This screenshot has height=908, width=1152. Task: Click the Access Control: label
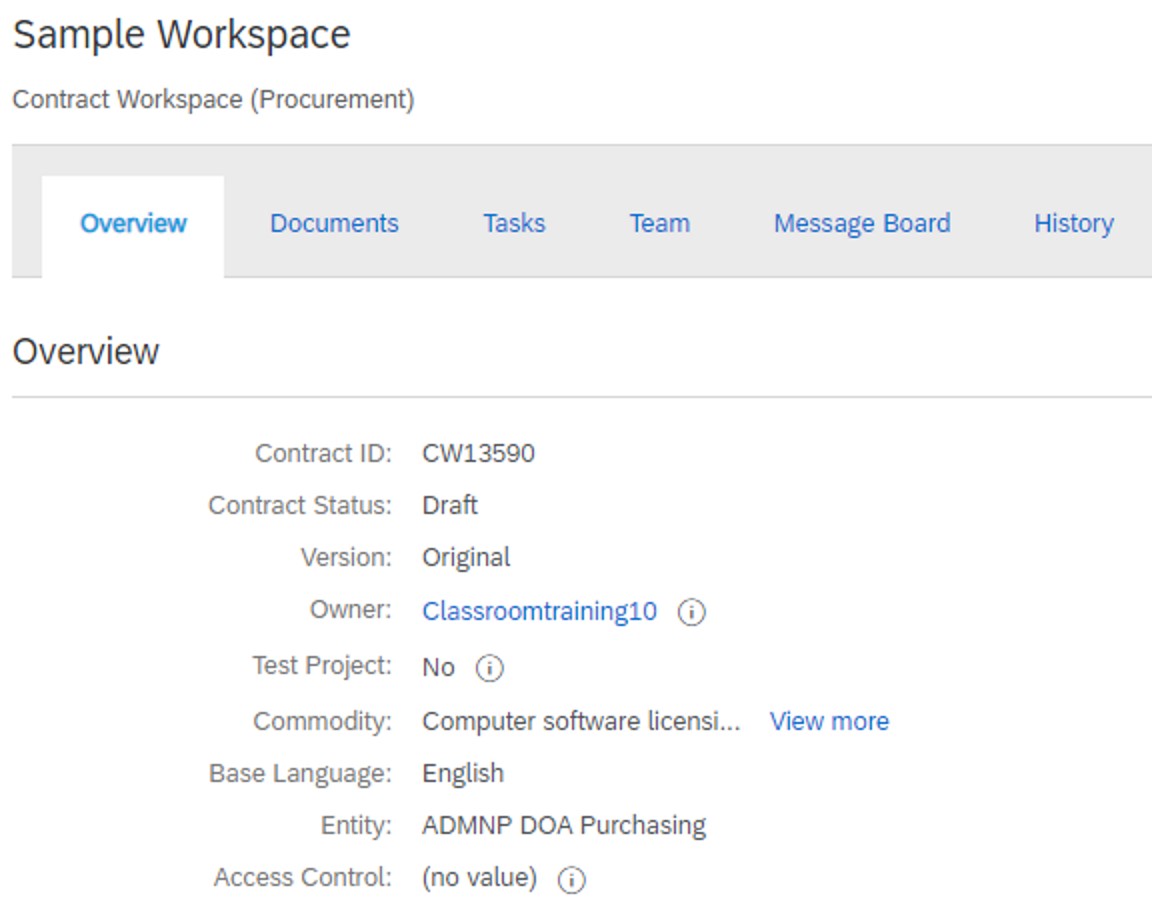tap(303, 878)
